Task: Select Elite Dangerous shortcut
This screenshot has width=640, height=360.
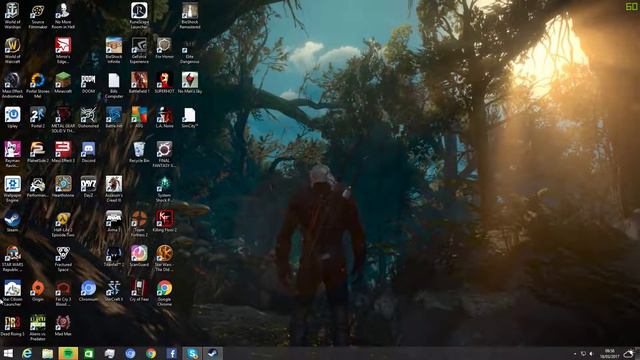Action: (189, 51)
